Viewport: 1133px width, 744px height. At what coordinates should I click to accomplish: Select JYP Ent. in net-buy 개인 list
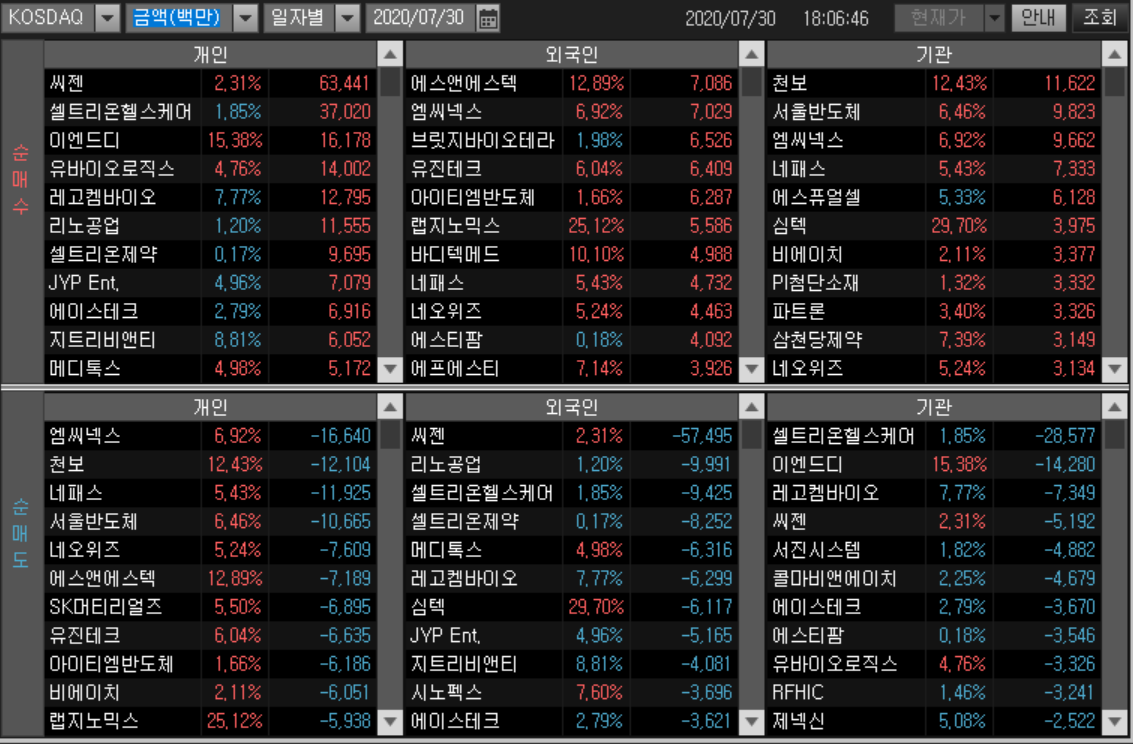(210, 283)
